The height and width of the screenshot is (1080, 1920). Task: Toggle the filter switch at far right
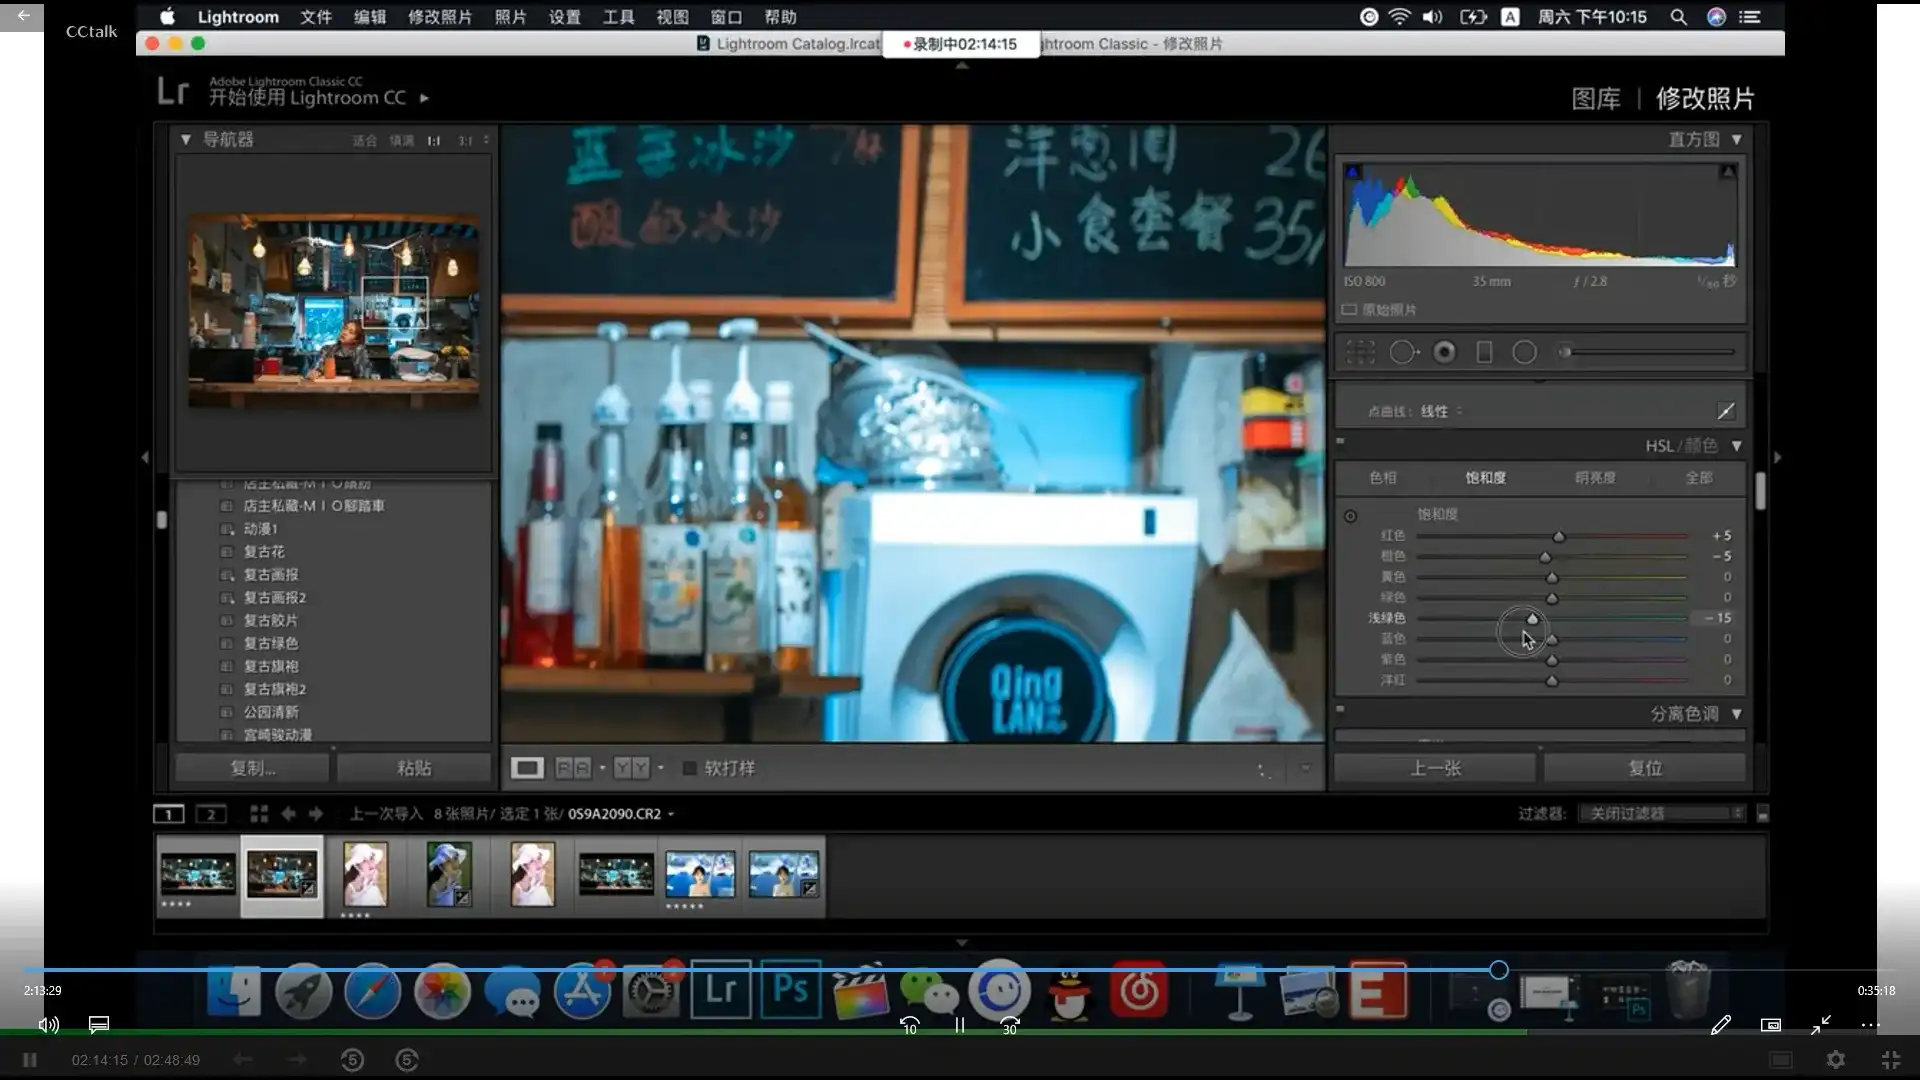point(1762,813)
